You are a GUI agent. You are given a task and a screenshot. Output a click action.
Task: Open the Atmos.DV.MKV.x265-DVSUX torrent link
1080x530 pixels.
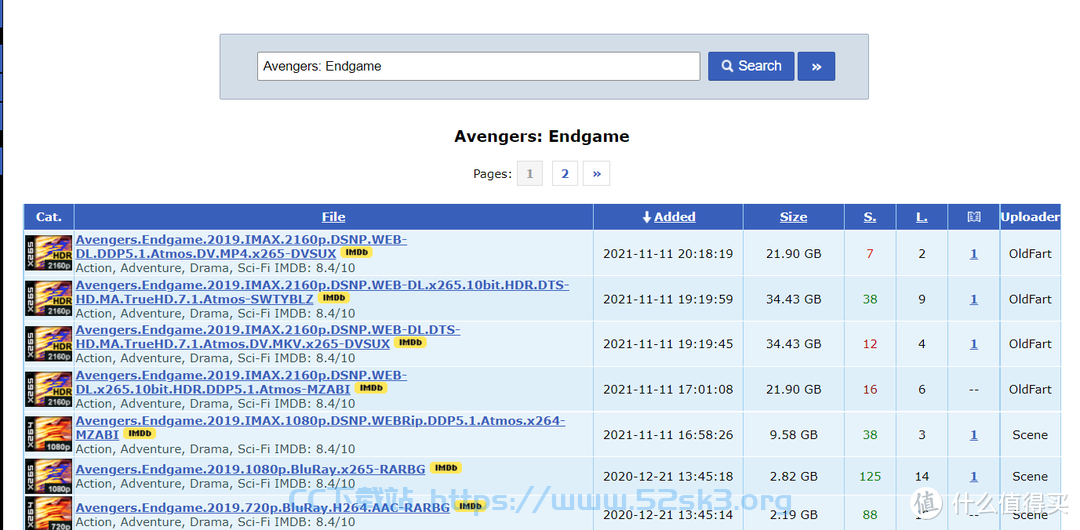[268, 336]
